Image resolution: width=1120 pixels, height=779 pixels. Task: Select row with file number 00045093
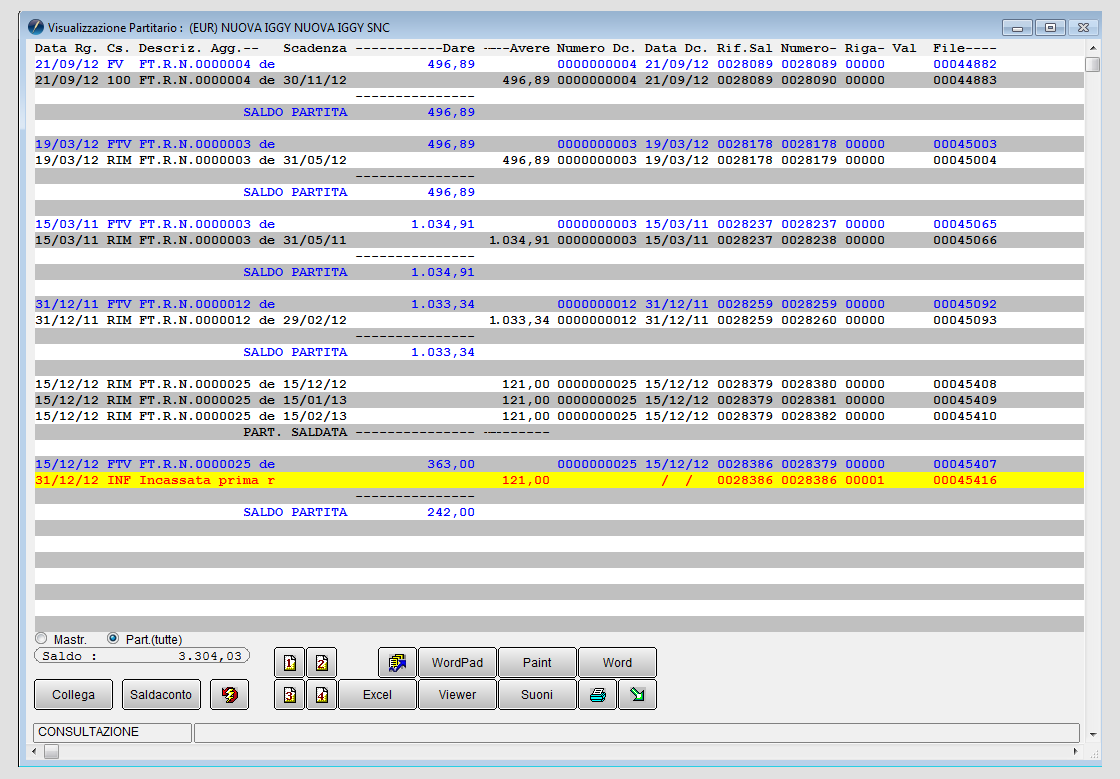tap(559, 320)
